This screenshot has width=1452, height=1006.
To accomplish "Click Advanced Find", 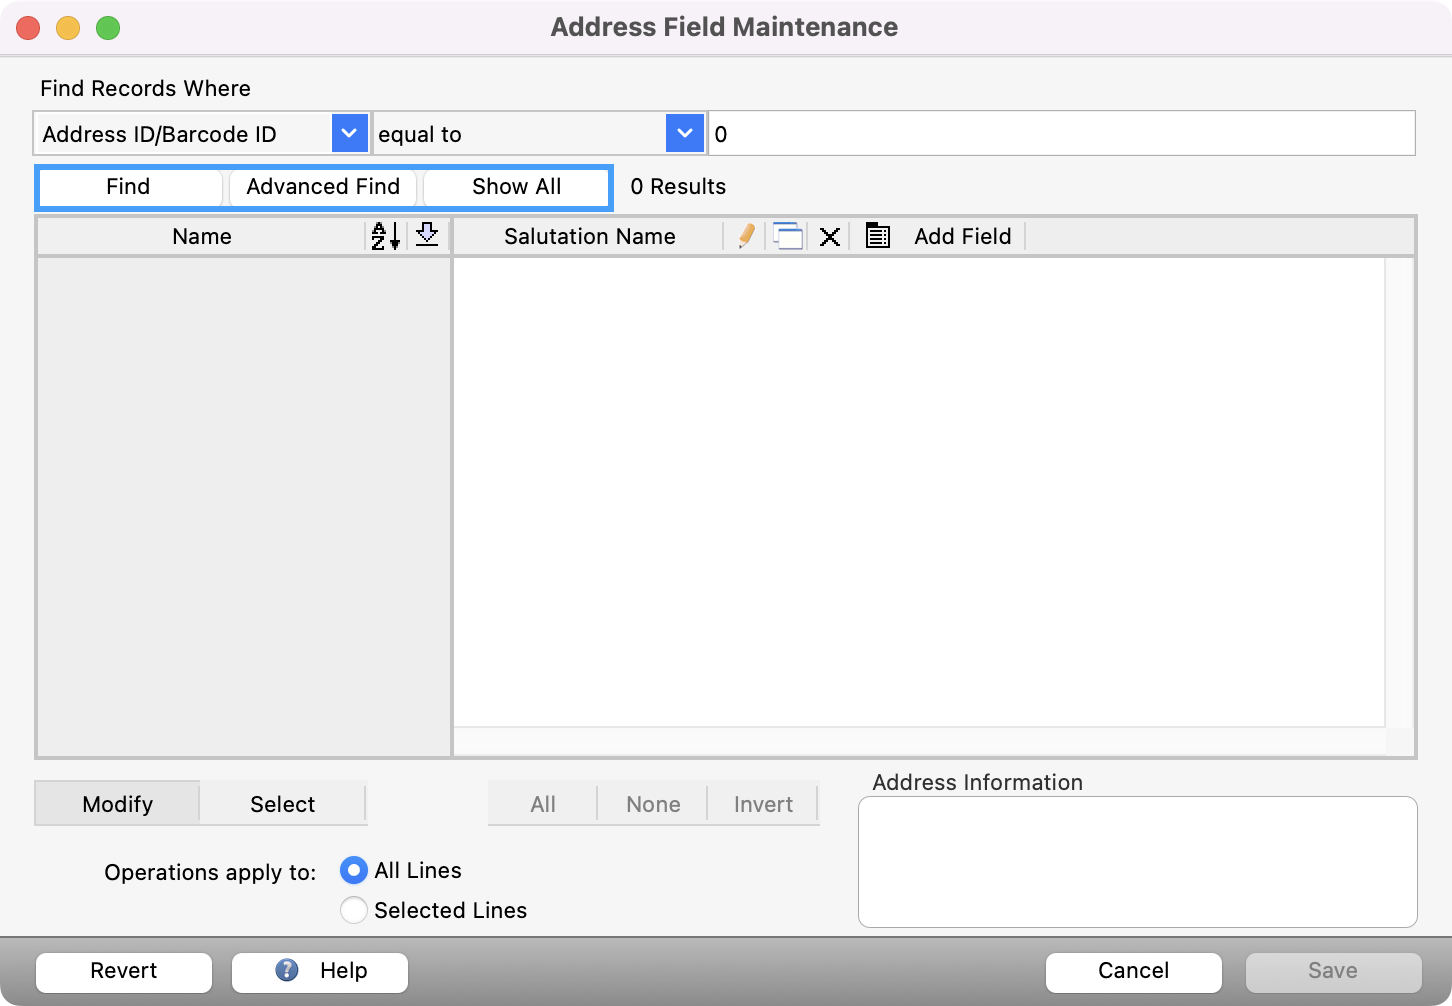I will coord(323,187).
